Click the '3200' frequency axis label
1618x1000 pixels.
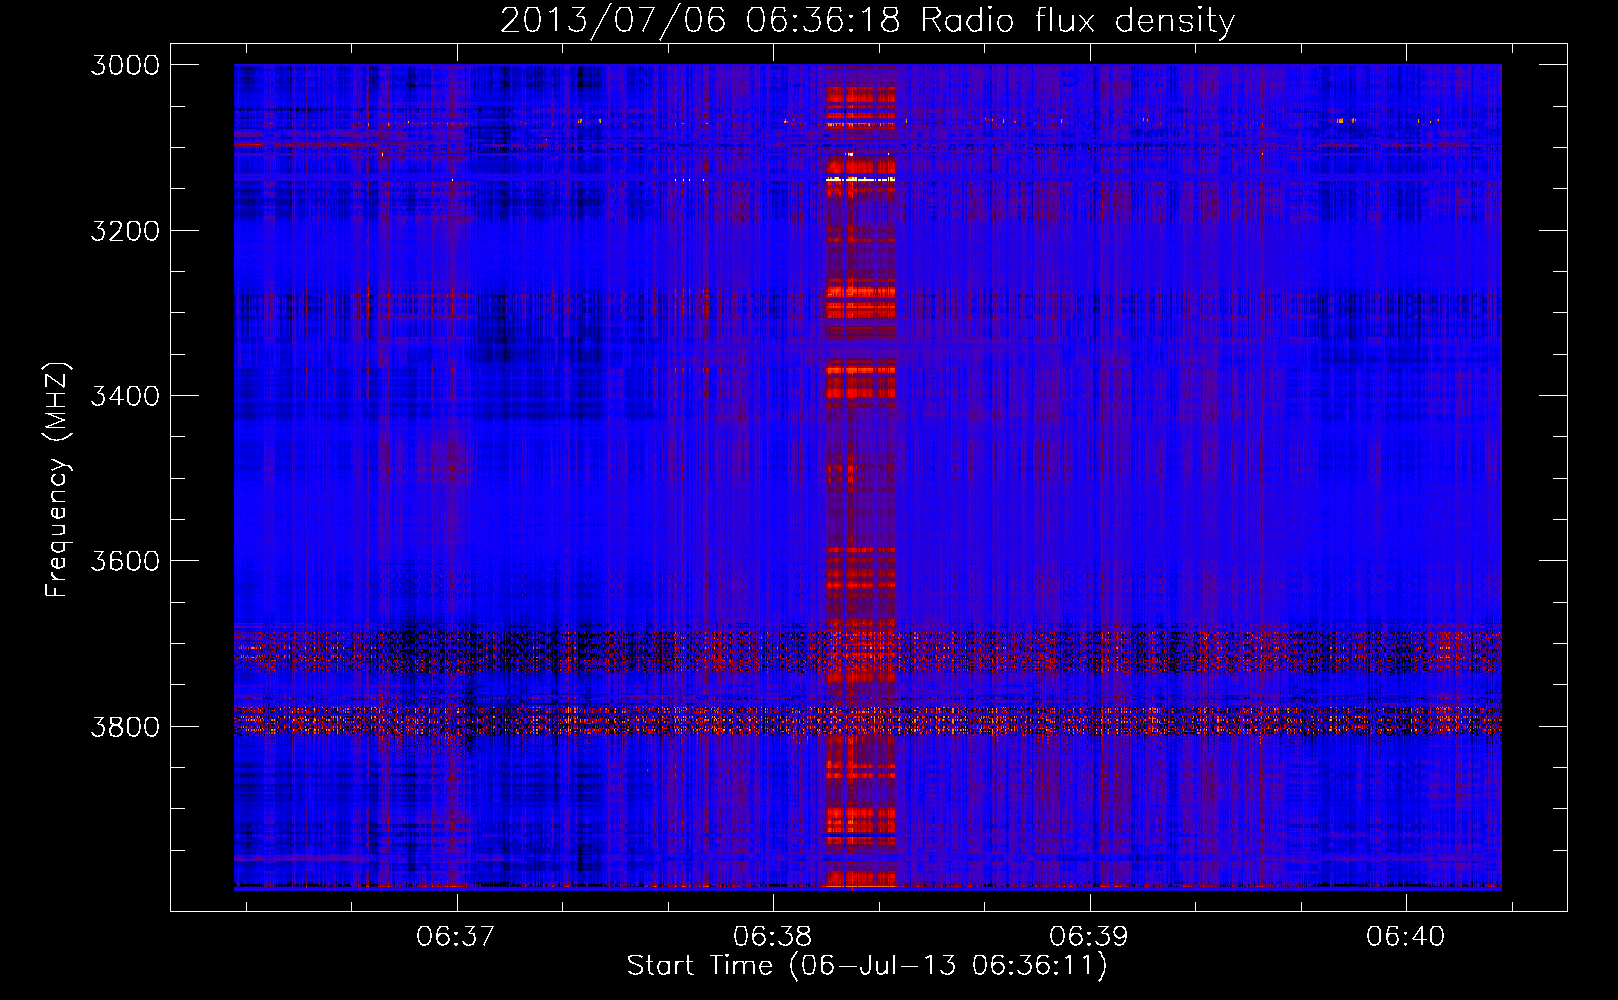[x=125, y=231]
